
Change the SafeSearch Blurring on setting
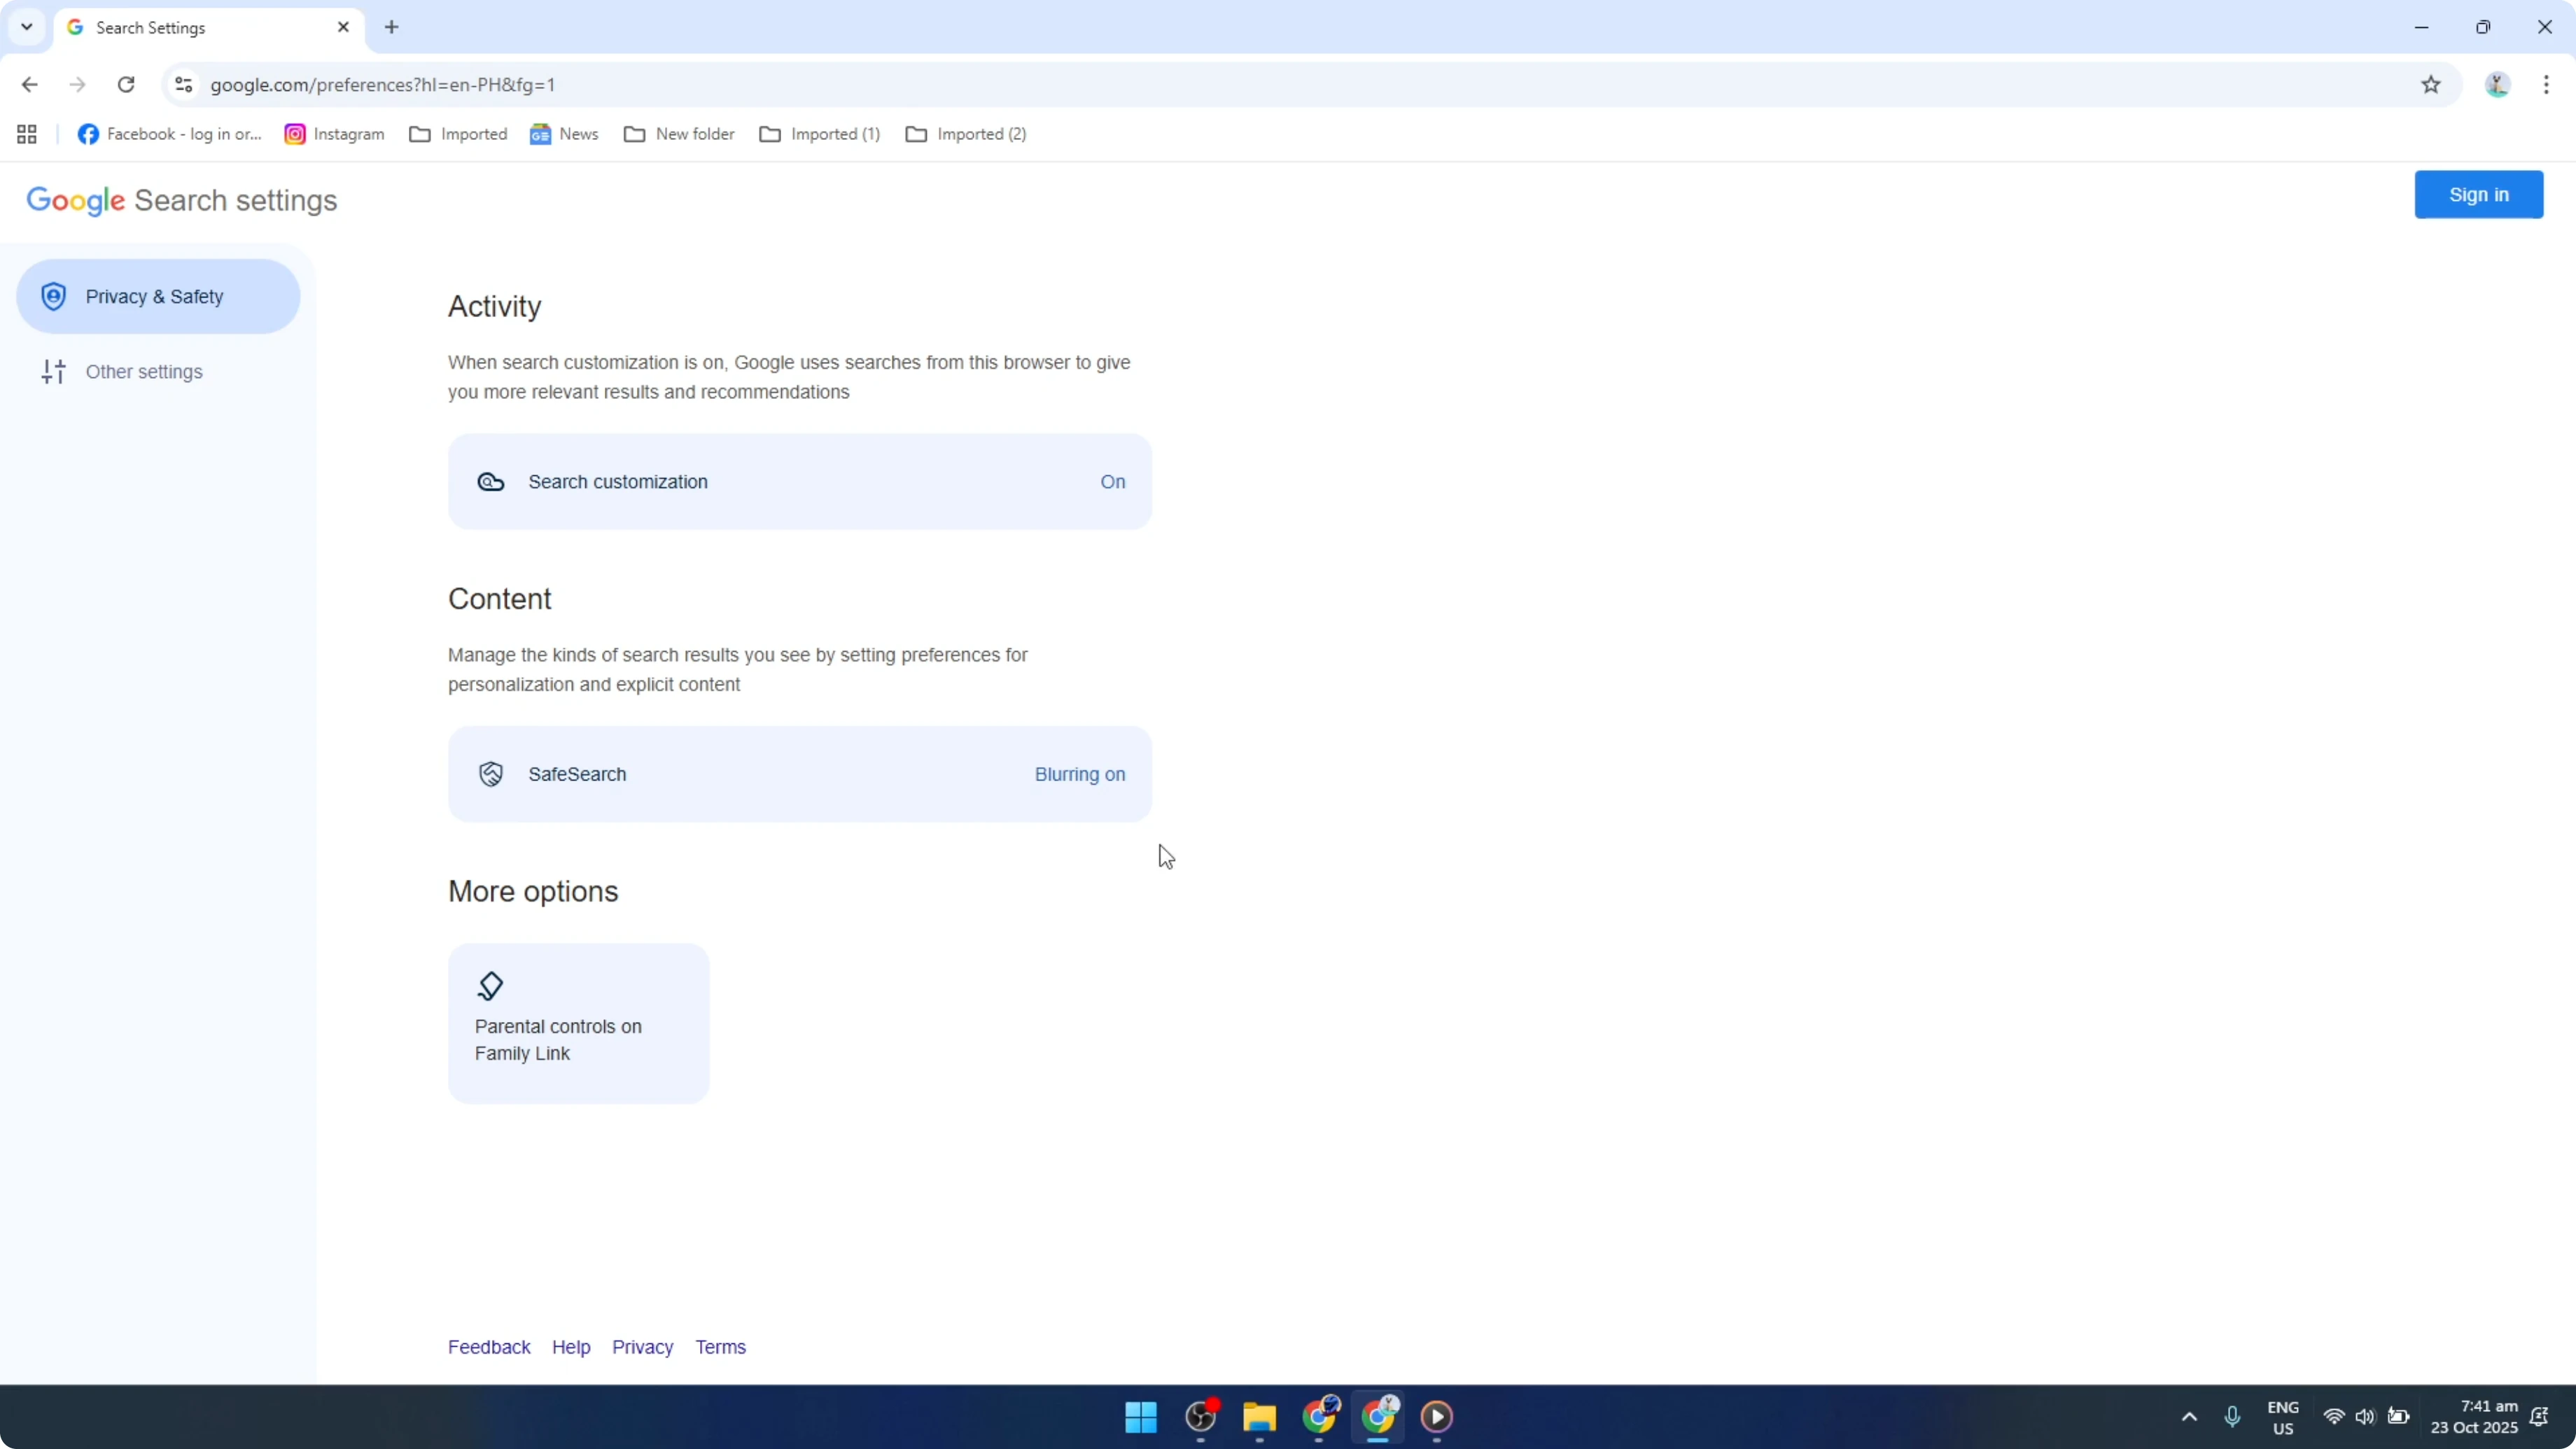1080,773
